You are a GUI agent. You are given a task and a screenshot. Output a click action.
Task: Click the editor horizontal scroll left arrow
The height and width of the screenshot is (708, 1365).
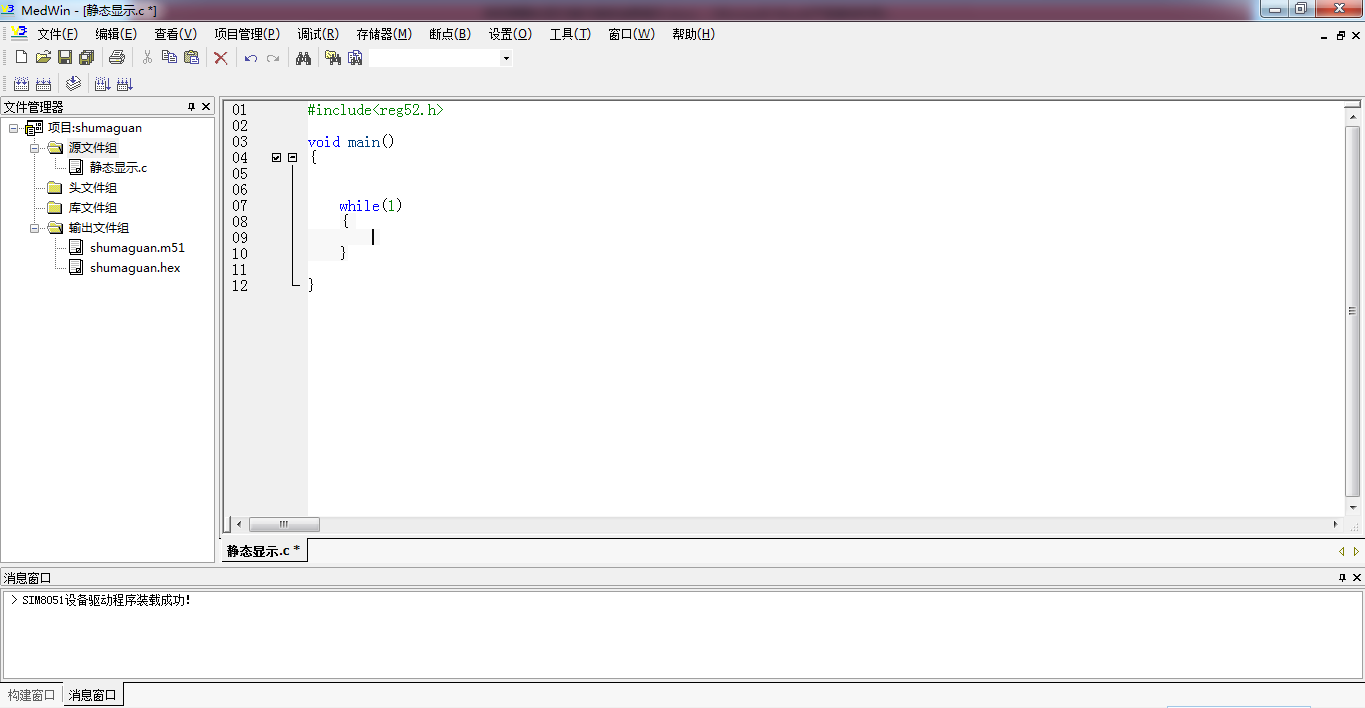pyautogui.click(x=238, y=524)
